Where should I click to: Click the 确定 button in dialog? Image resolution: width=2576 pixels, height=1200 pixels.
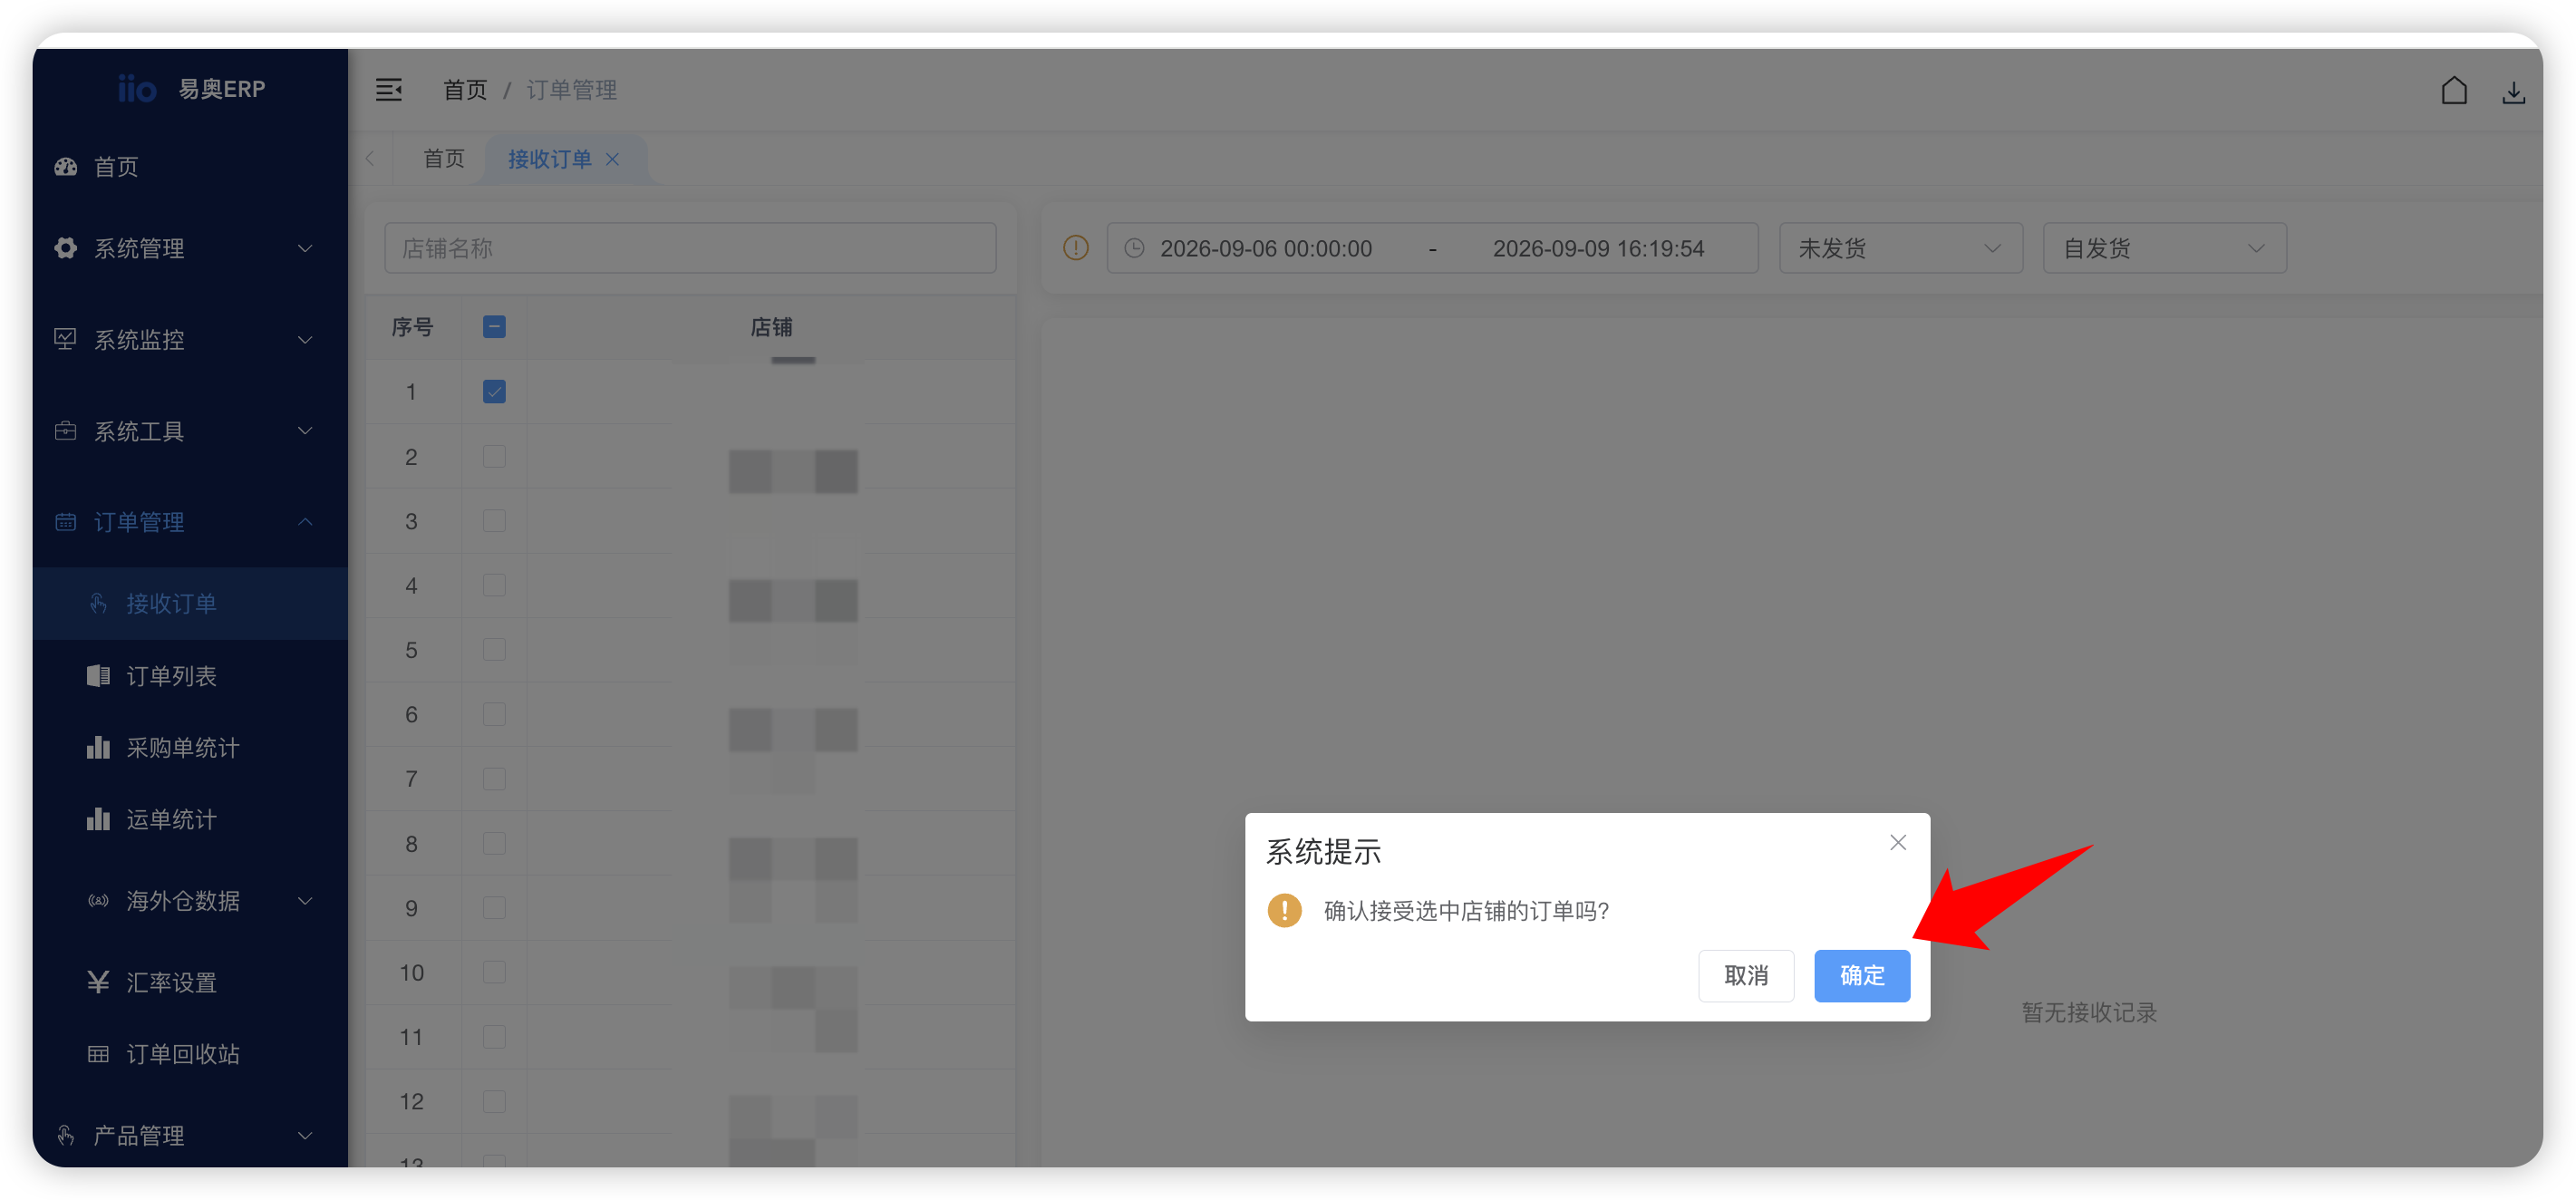(x=1862, y=975)
